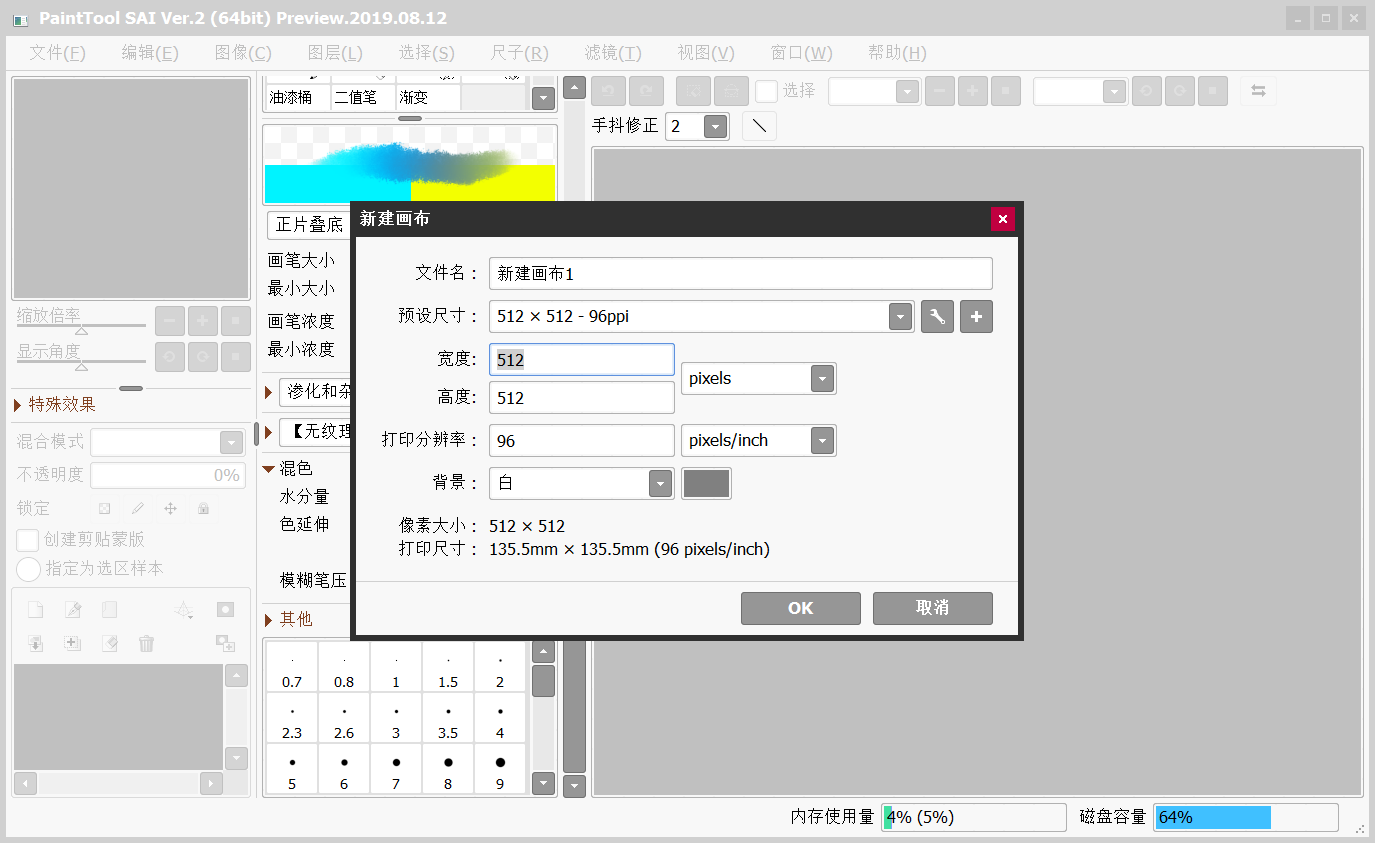Screen dimensions: 1375x843
Task: Open the 编辑(E) menu
Action: pyautogui.click(x=150, y=53)
